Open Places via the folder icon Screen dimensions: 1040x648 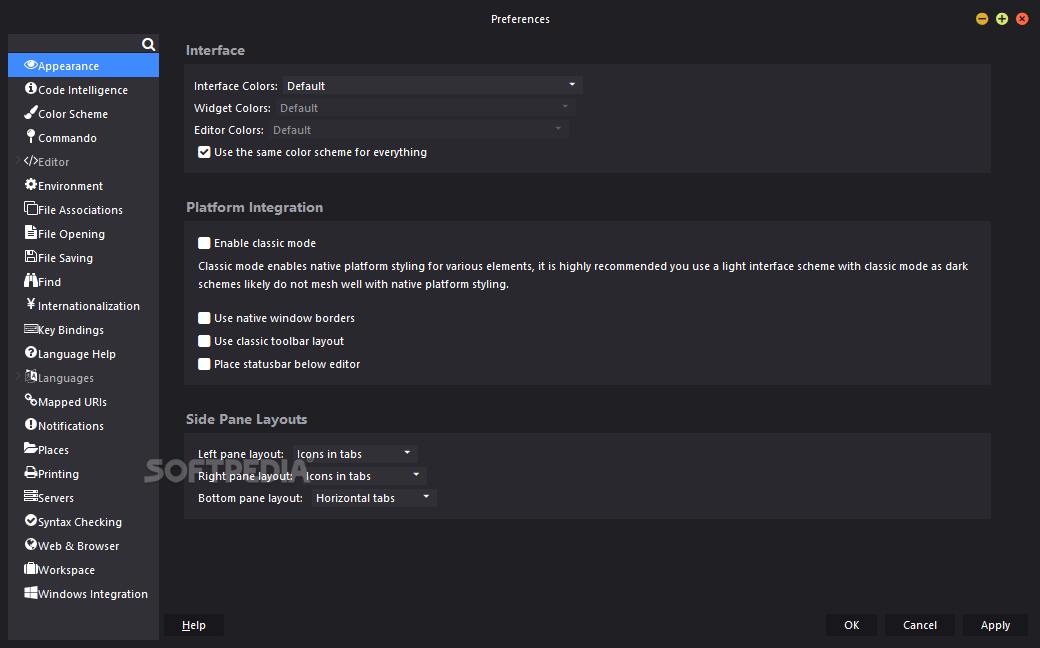point(29,449)
